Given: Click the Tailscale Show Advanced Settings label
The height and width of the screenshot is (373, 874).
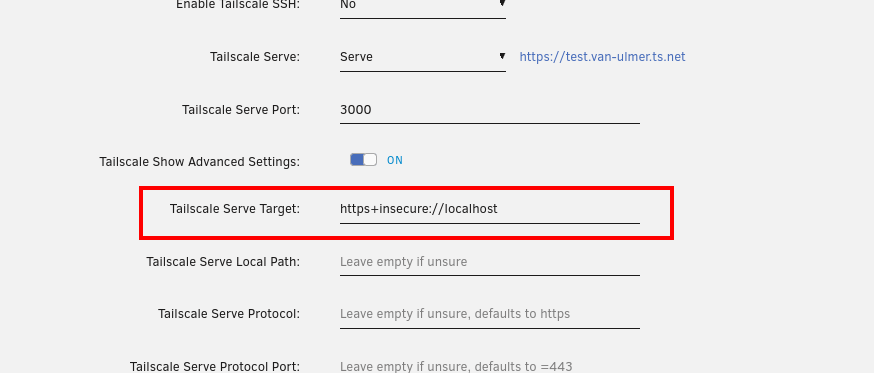Looking at the screenshot, I should click(x=200, y=162).
